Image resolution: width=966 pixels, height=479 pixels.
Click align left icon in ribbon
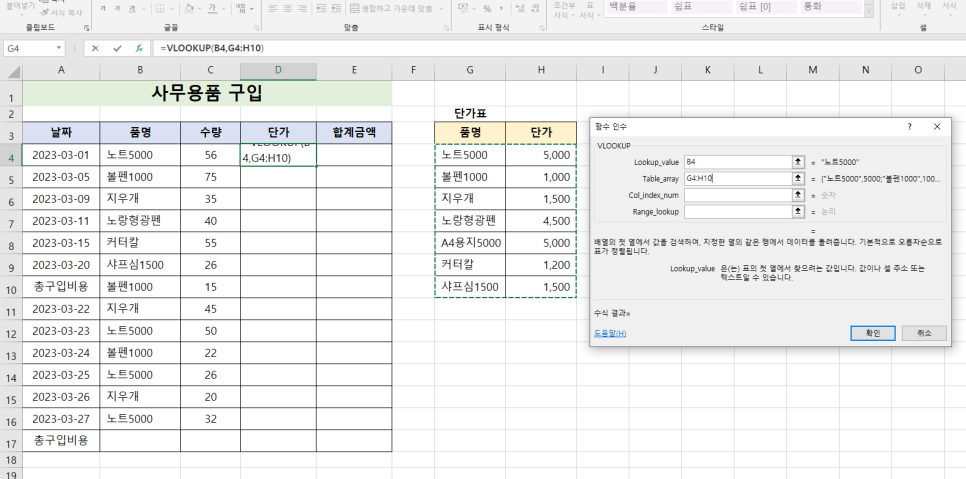click(272, 9)
